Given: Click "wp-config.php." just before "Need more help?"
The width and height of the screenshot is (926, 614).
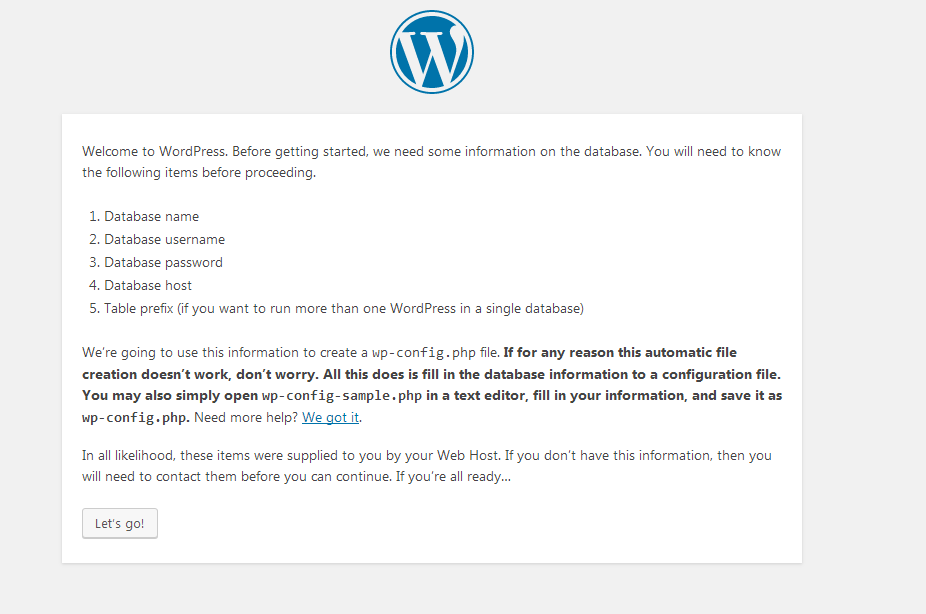Looking at the screenshot, I should (x=136, y=417).
